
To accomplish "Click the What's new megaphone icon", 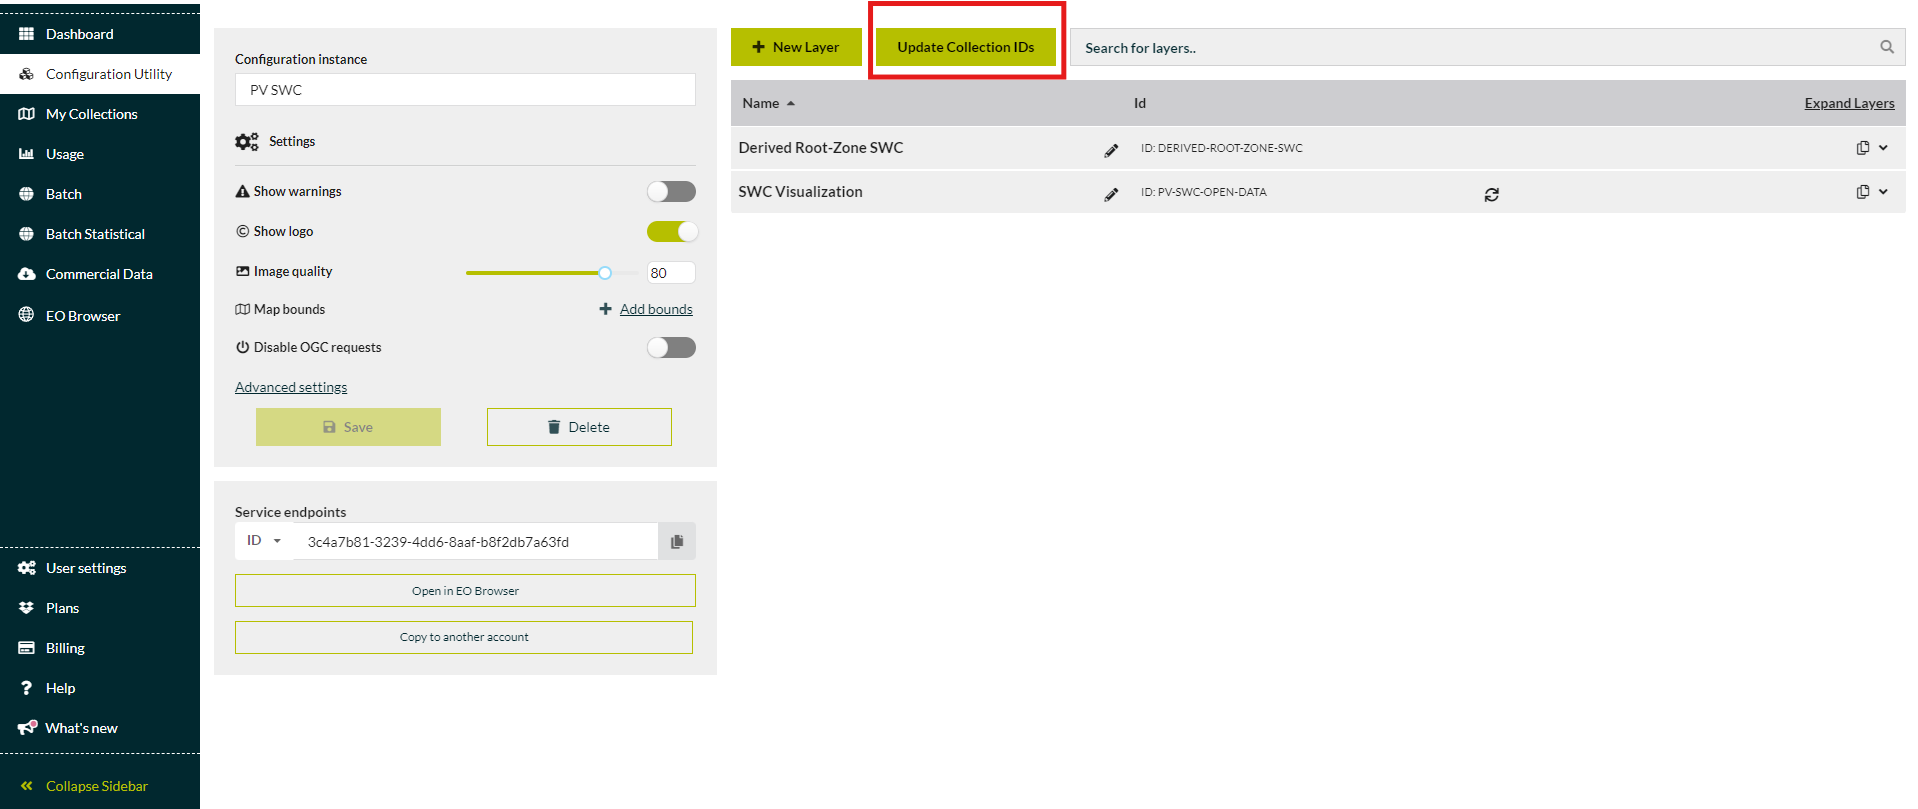I will (x=27, y=727).
